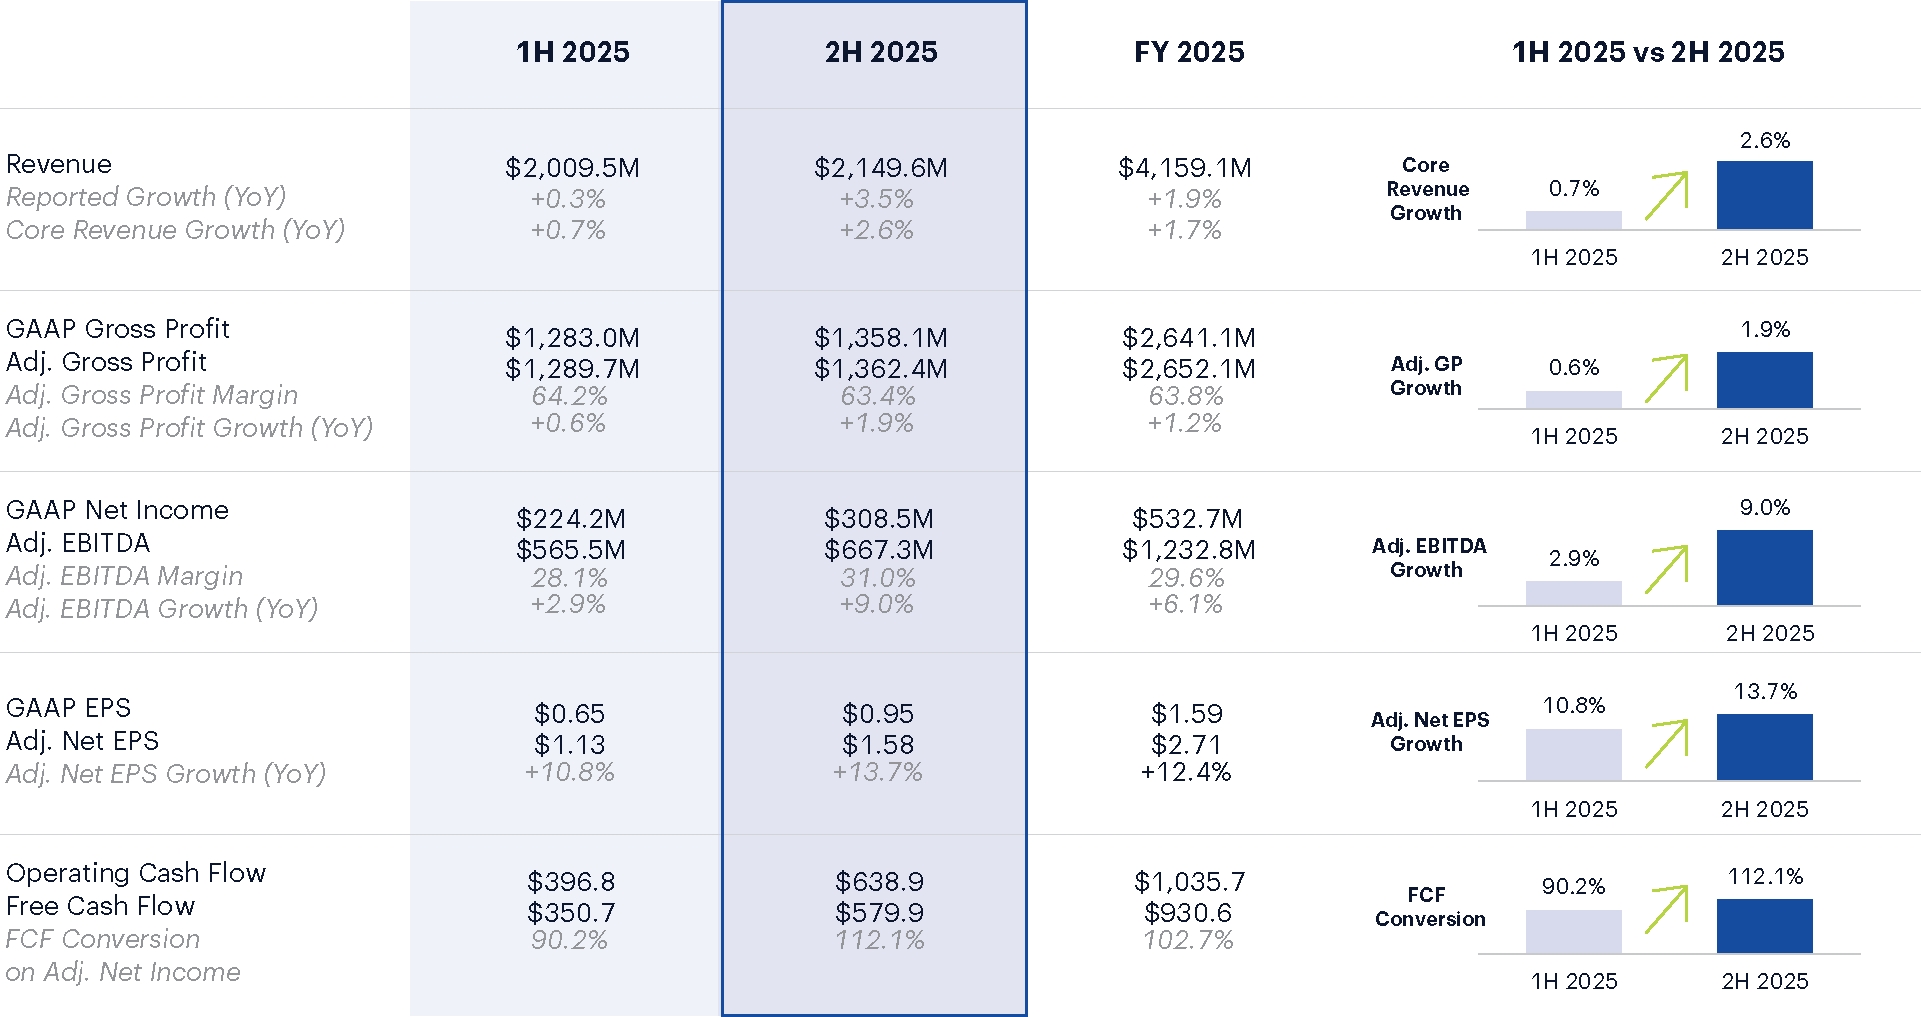Click the FY 2025 column header
Viewport: 1921px width, 1017px height.
pos(1189,52)
